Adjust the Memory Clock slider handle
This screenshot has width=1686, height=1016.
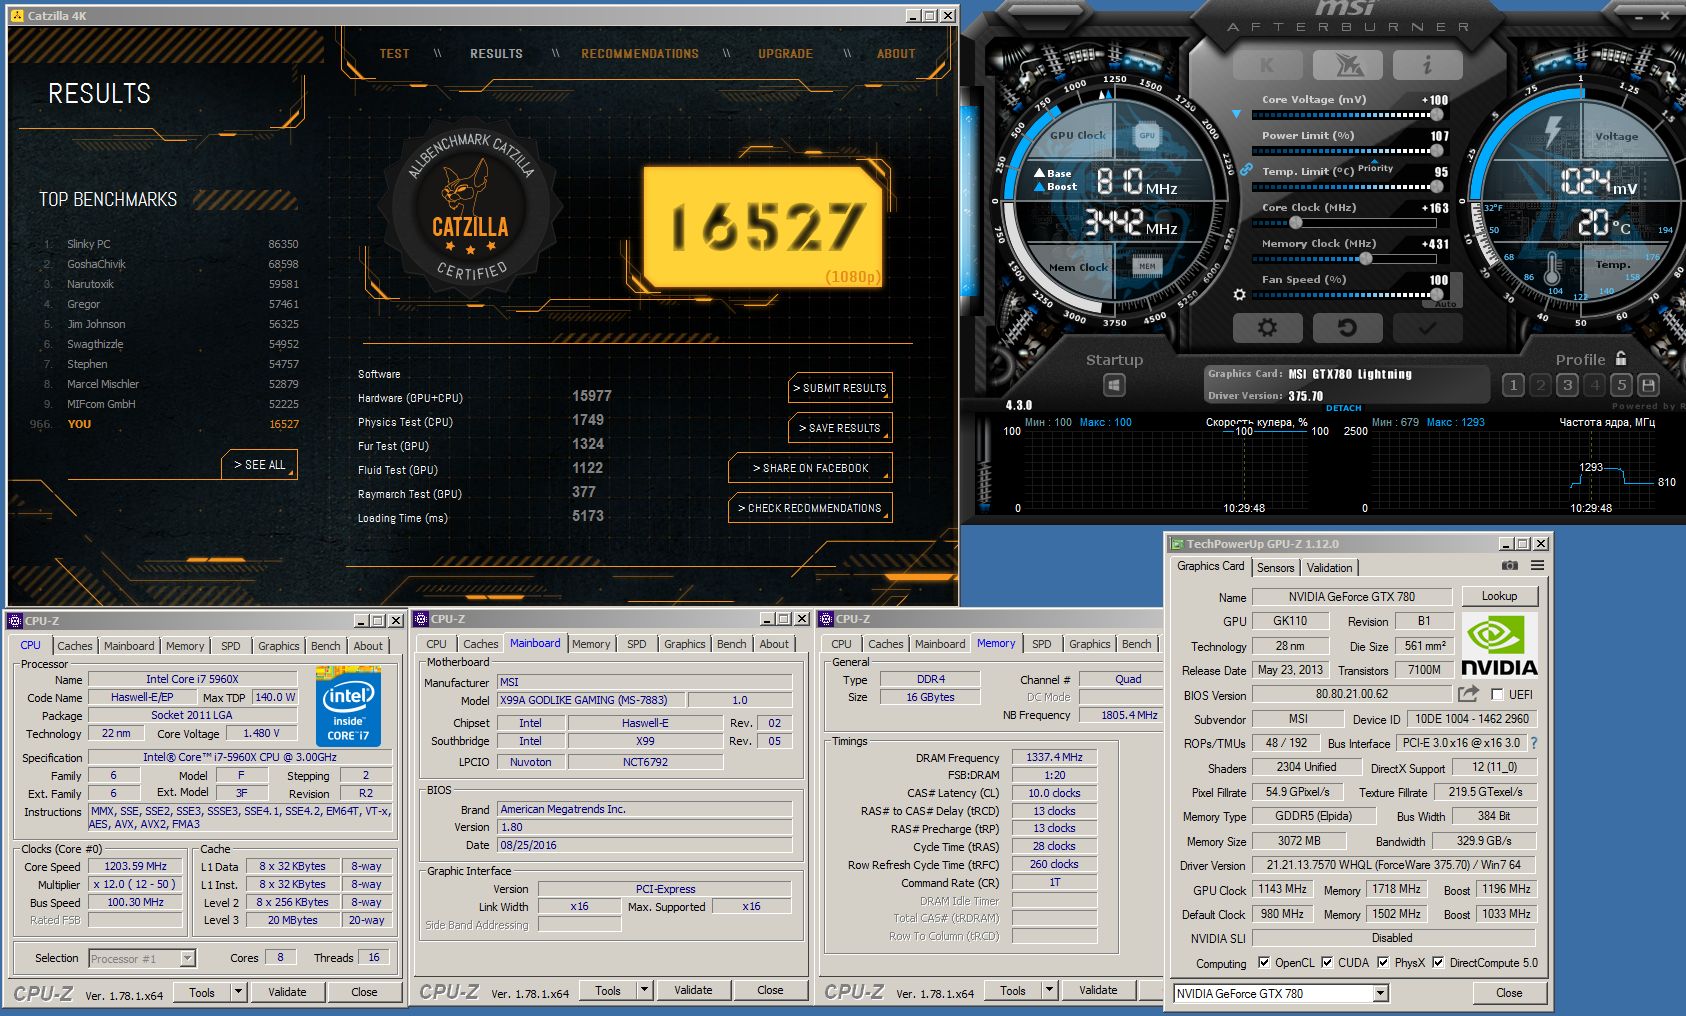click(1365, 259)
